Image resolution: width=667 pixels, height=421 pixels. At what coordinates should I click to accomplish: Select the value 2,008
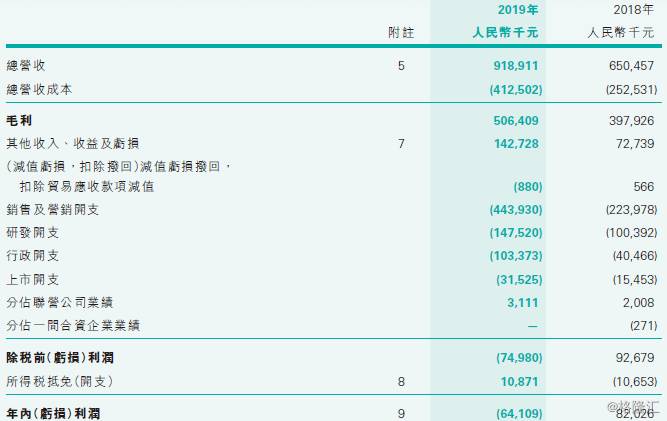pyautogui.click(x=638, y=303)
